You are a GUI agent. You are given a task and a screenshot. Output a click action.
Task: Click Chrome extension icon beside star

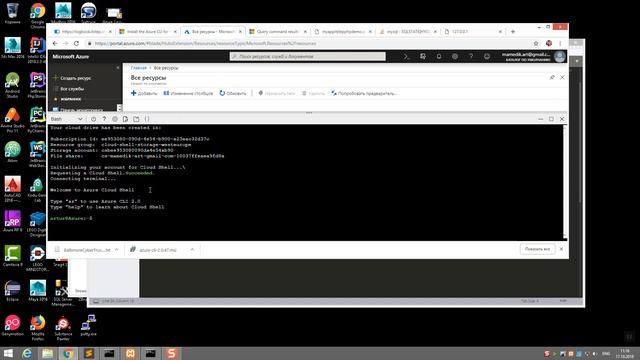coord(549,43)
